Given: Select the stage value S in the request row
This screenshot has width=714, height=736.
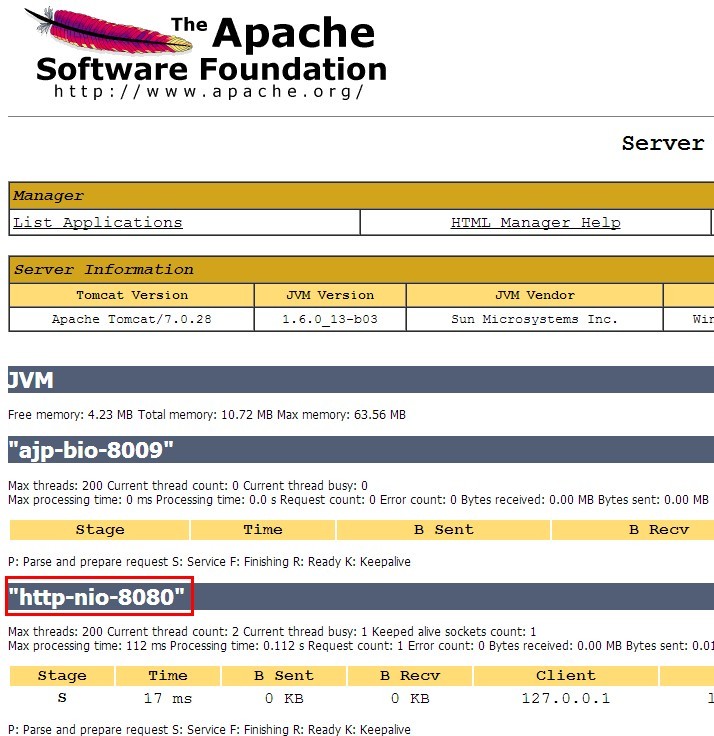Looking at the screenshot, I should [x=62, y=698].
